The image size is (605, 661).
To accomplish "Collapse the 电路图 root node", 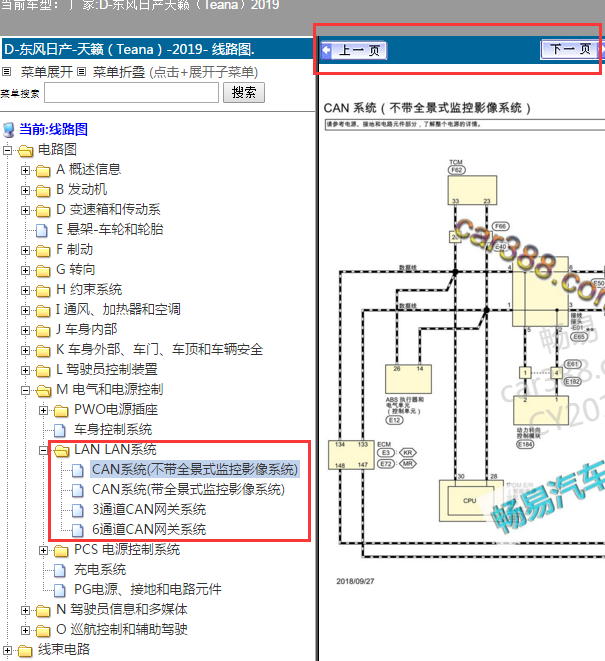I will pos(8,150).
